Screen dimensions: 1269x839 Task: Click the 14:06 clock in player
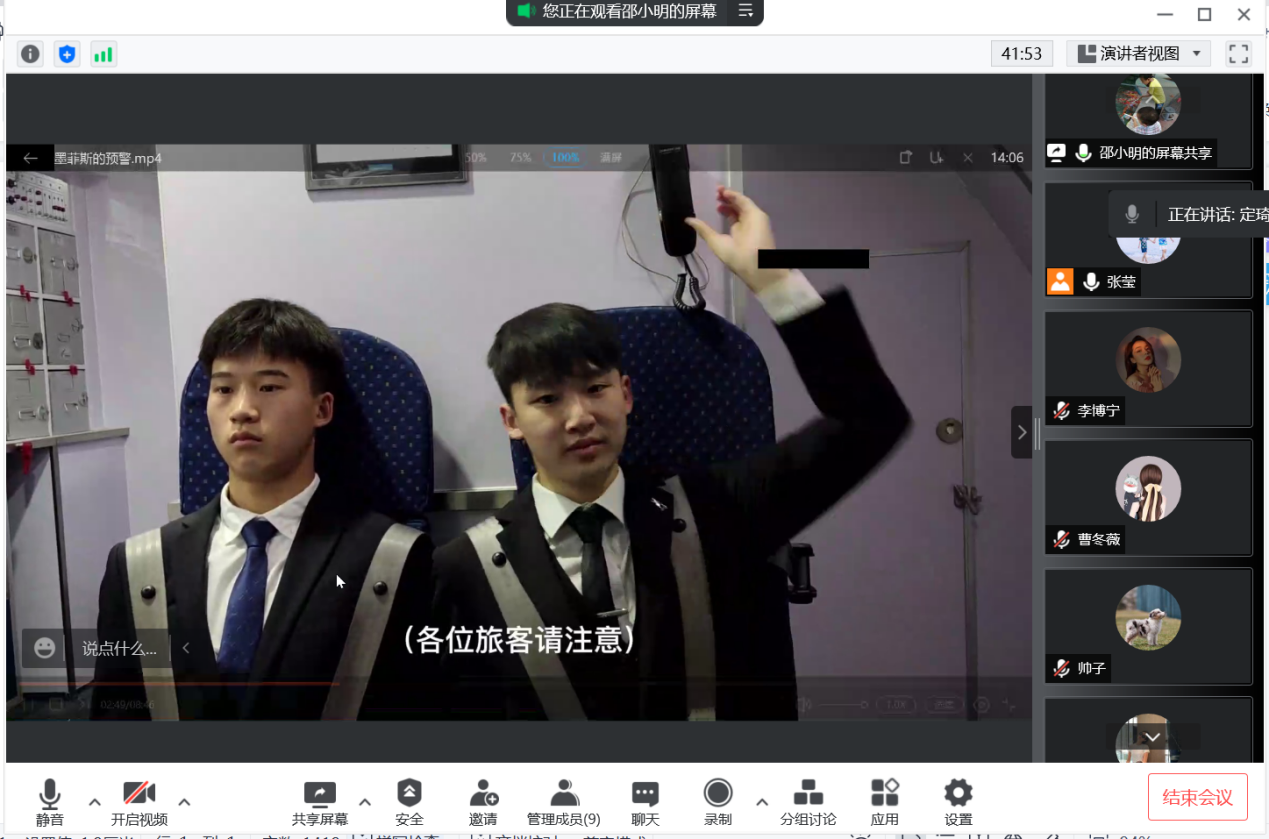point(1007,158)
